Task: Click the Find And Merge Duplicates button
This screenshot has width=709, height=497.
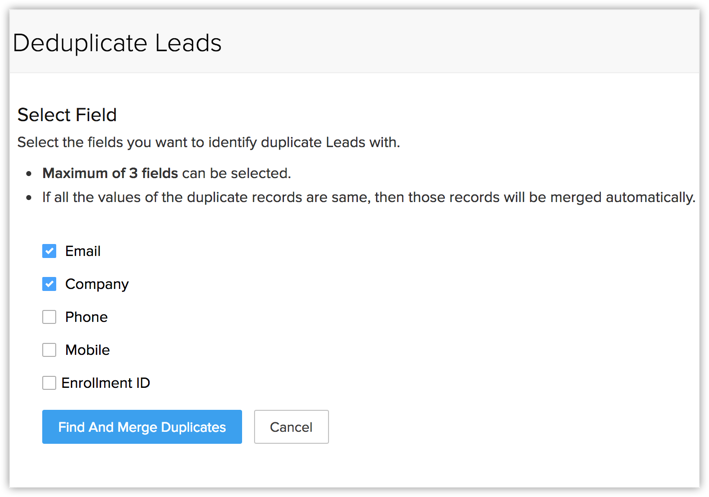Action: [142, 427]
